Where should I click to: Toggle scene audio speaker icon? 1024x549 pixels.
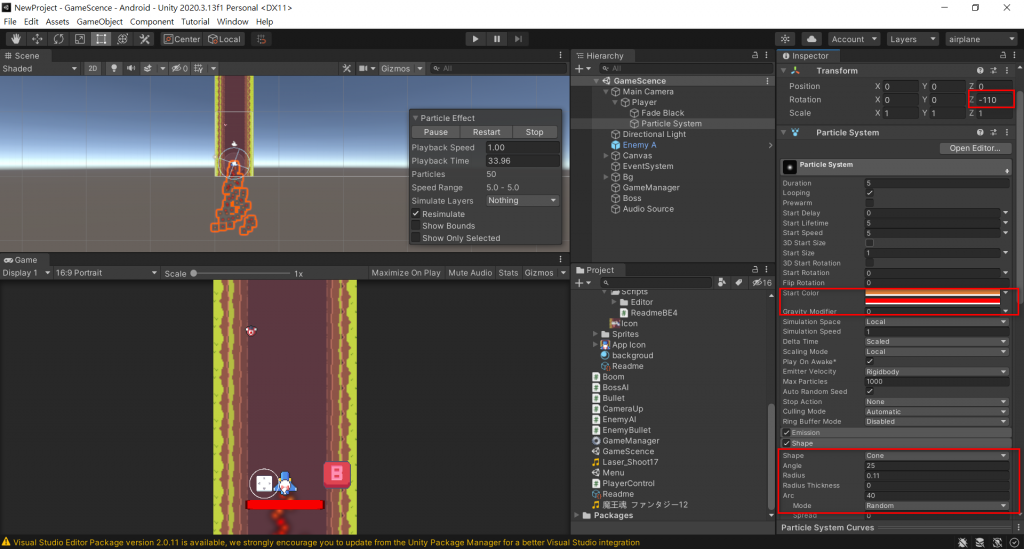(131, 69)
